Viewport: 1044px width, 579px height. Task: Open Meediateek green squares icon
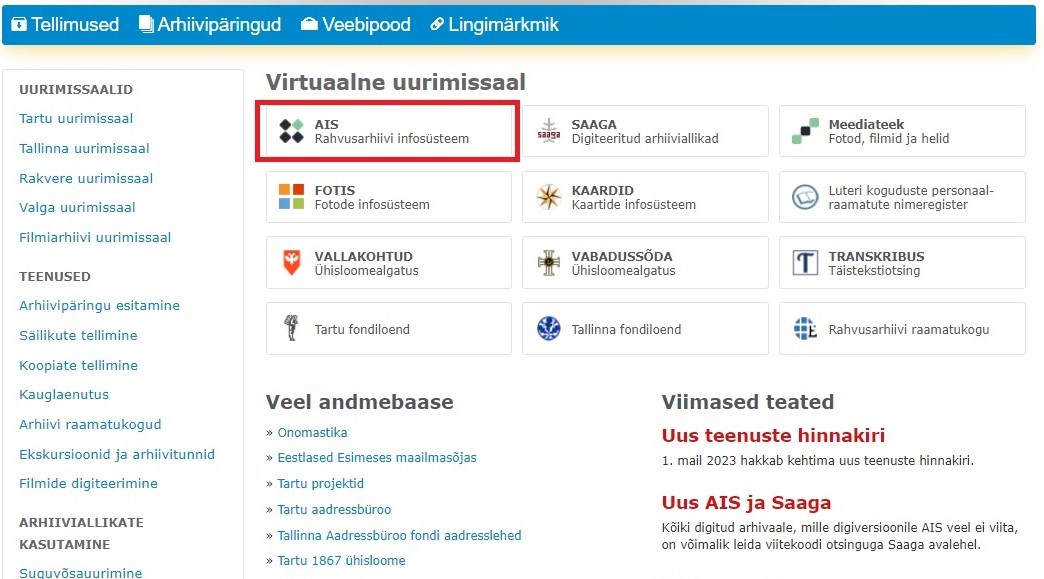coord(805,131)
